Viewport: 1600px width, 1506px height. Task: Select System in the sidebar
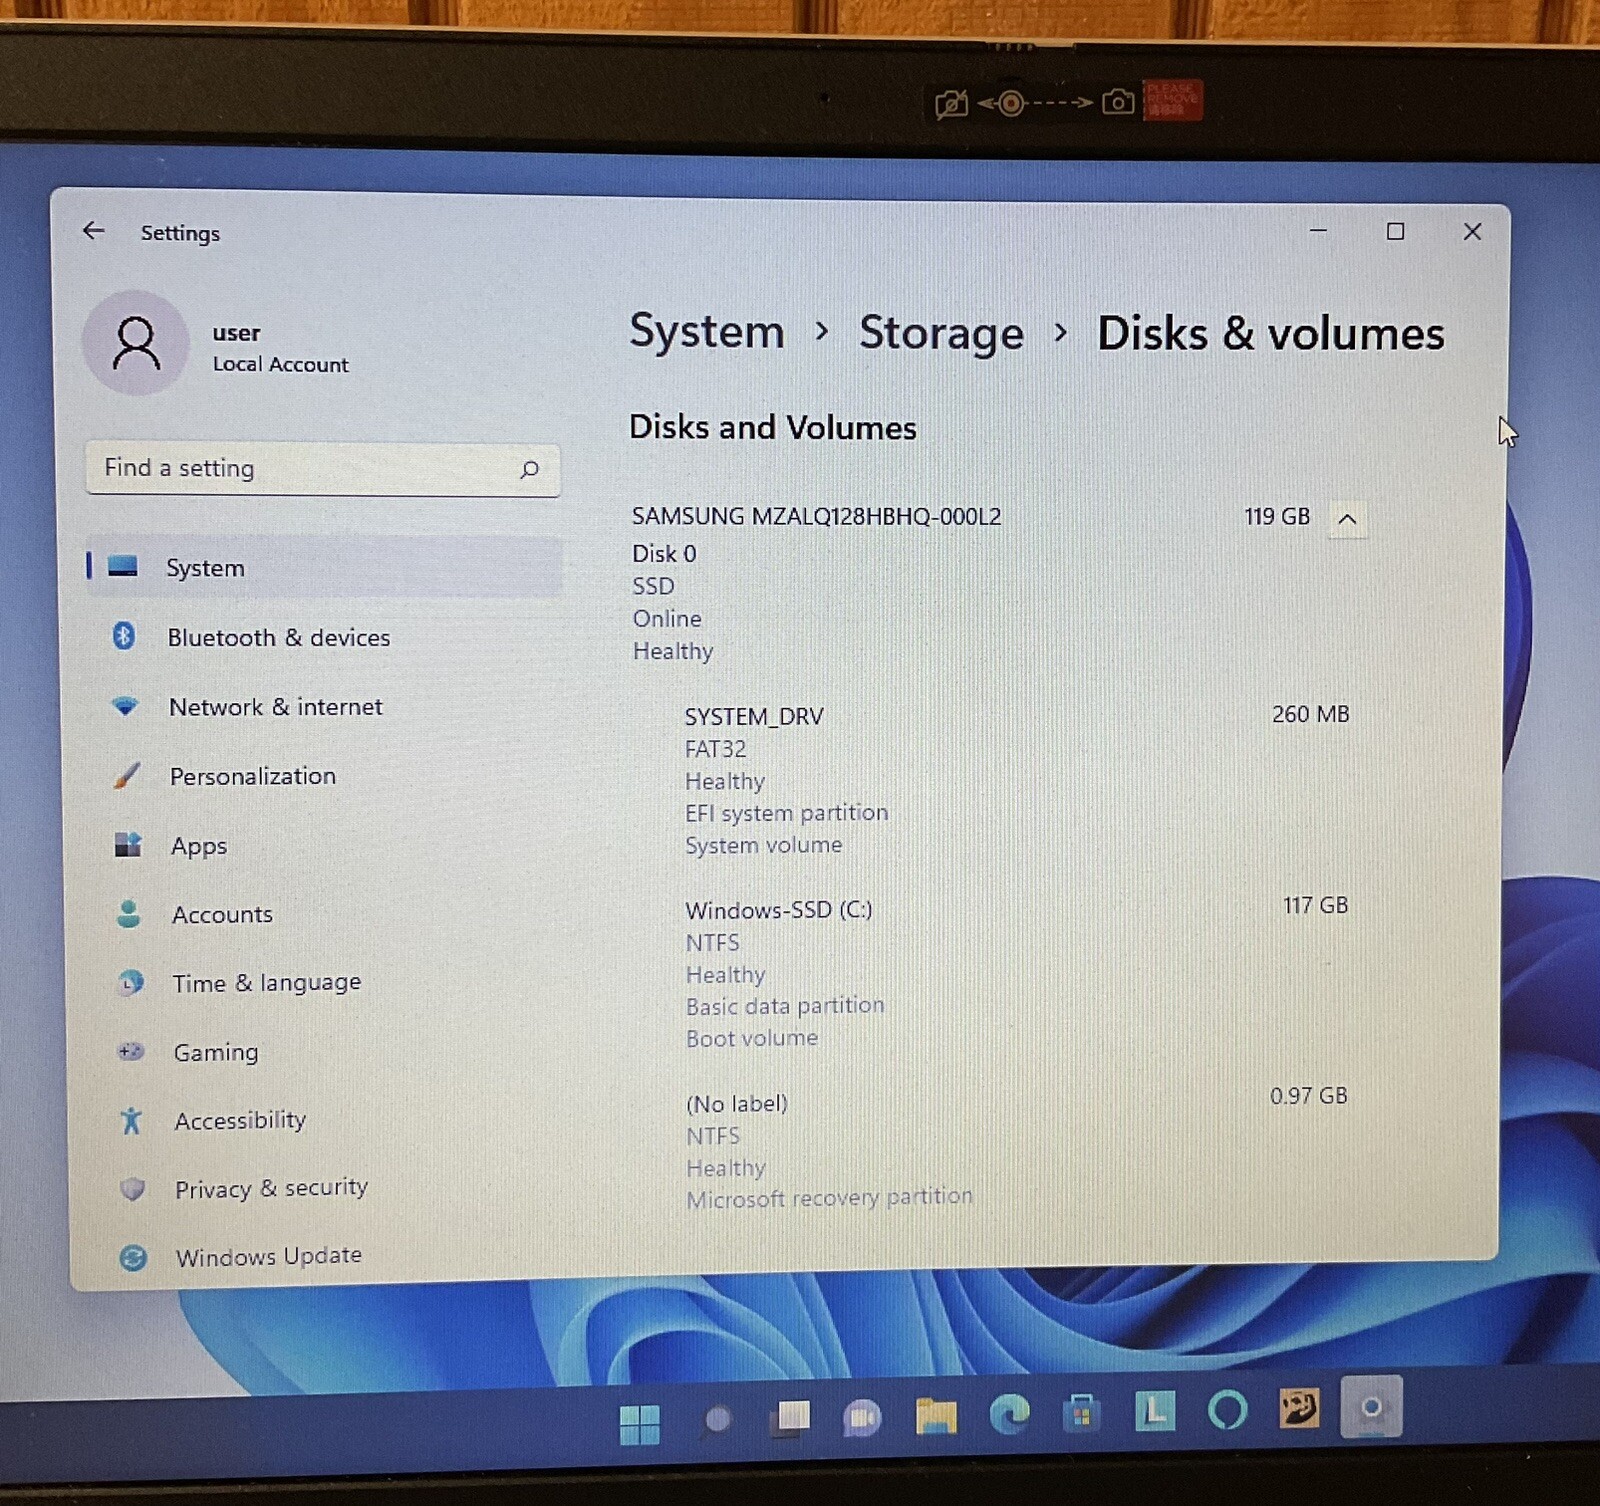coord(324,567)
